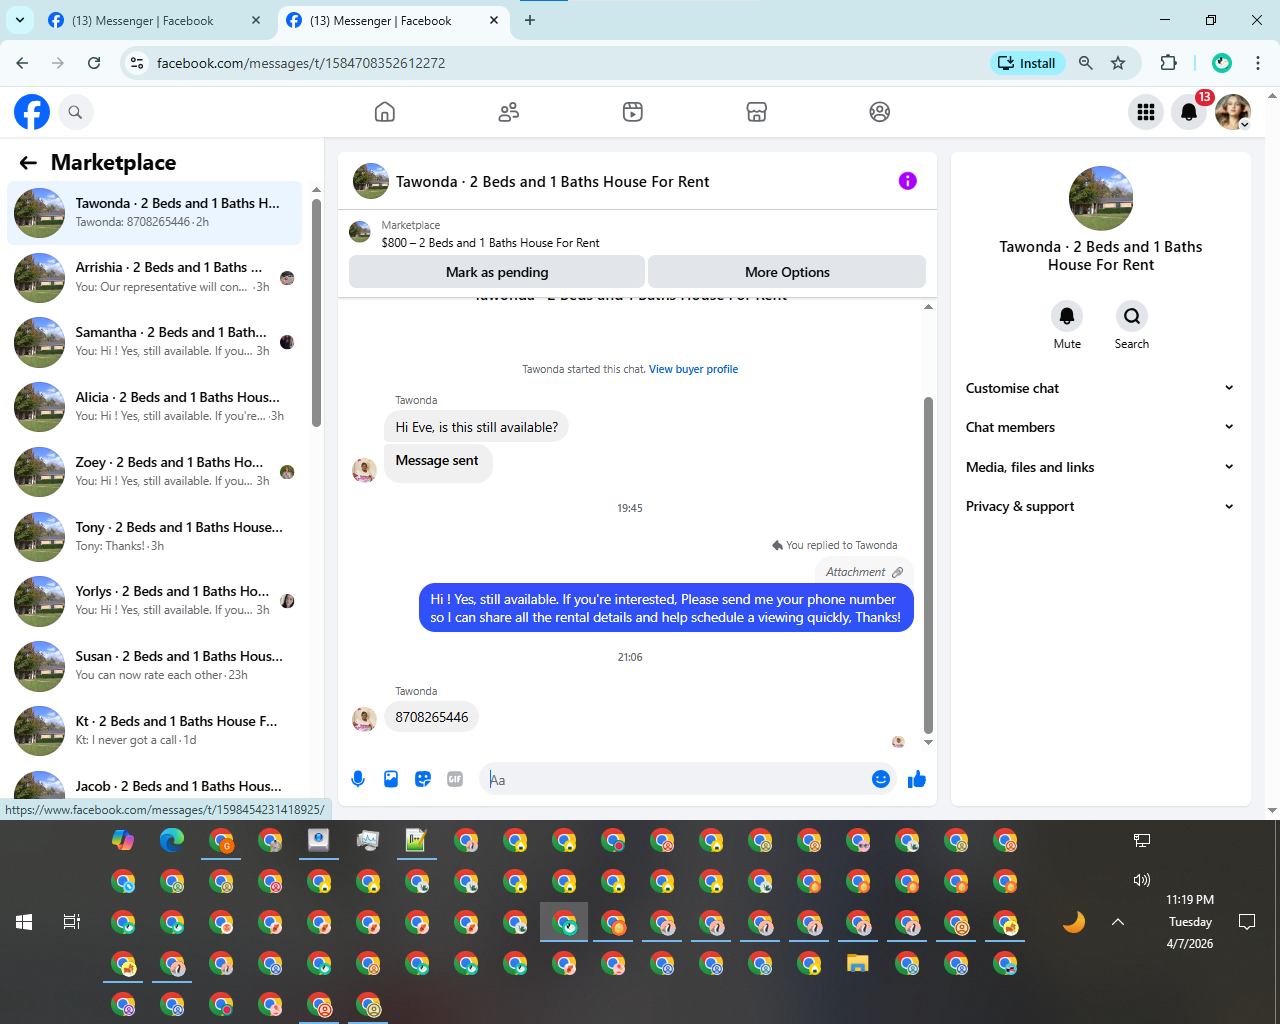Open the purple conversation information icon
This screenshot has width=1280, height=1024.
click(x=908, y=181)
